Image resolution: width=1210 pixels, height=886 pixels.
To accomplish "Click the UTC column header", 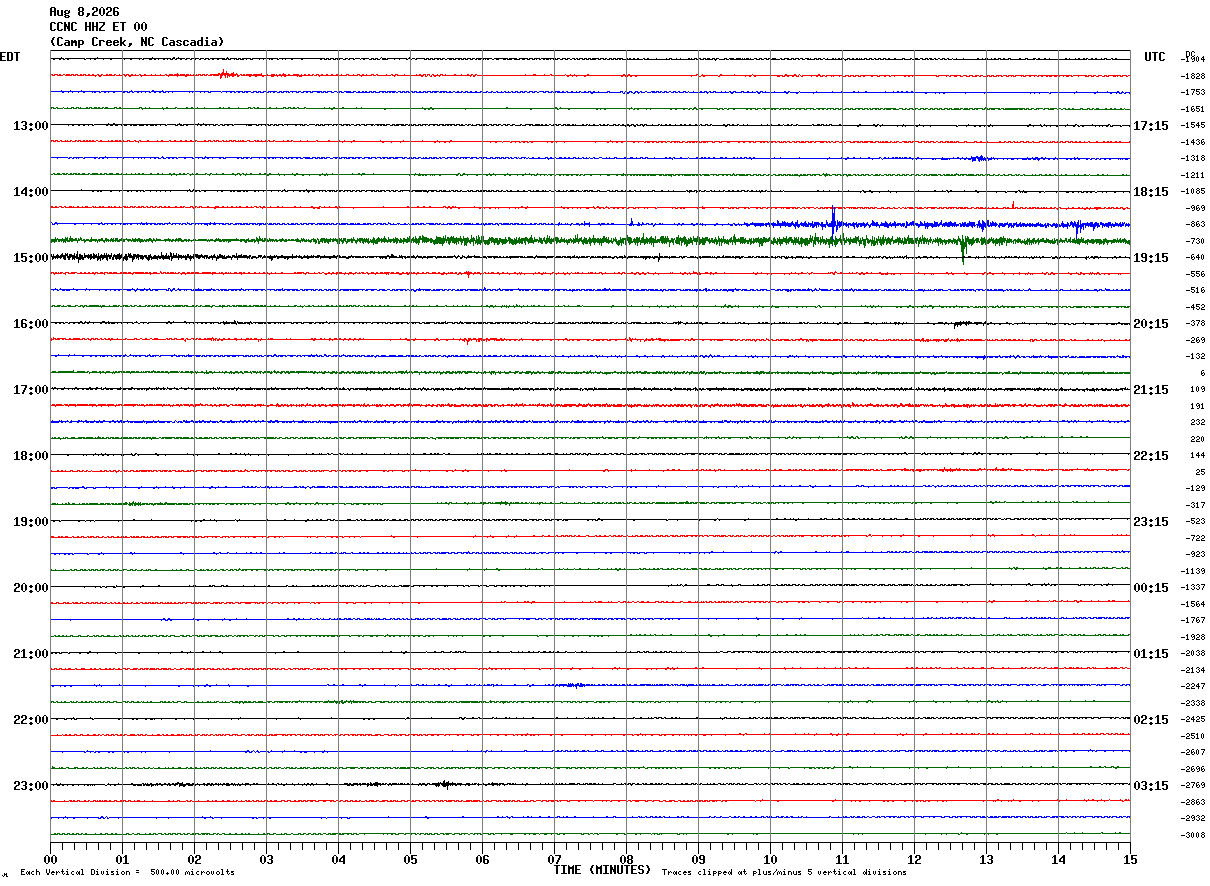I will [1155, 57].
